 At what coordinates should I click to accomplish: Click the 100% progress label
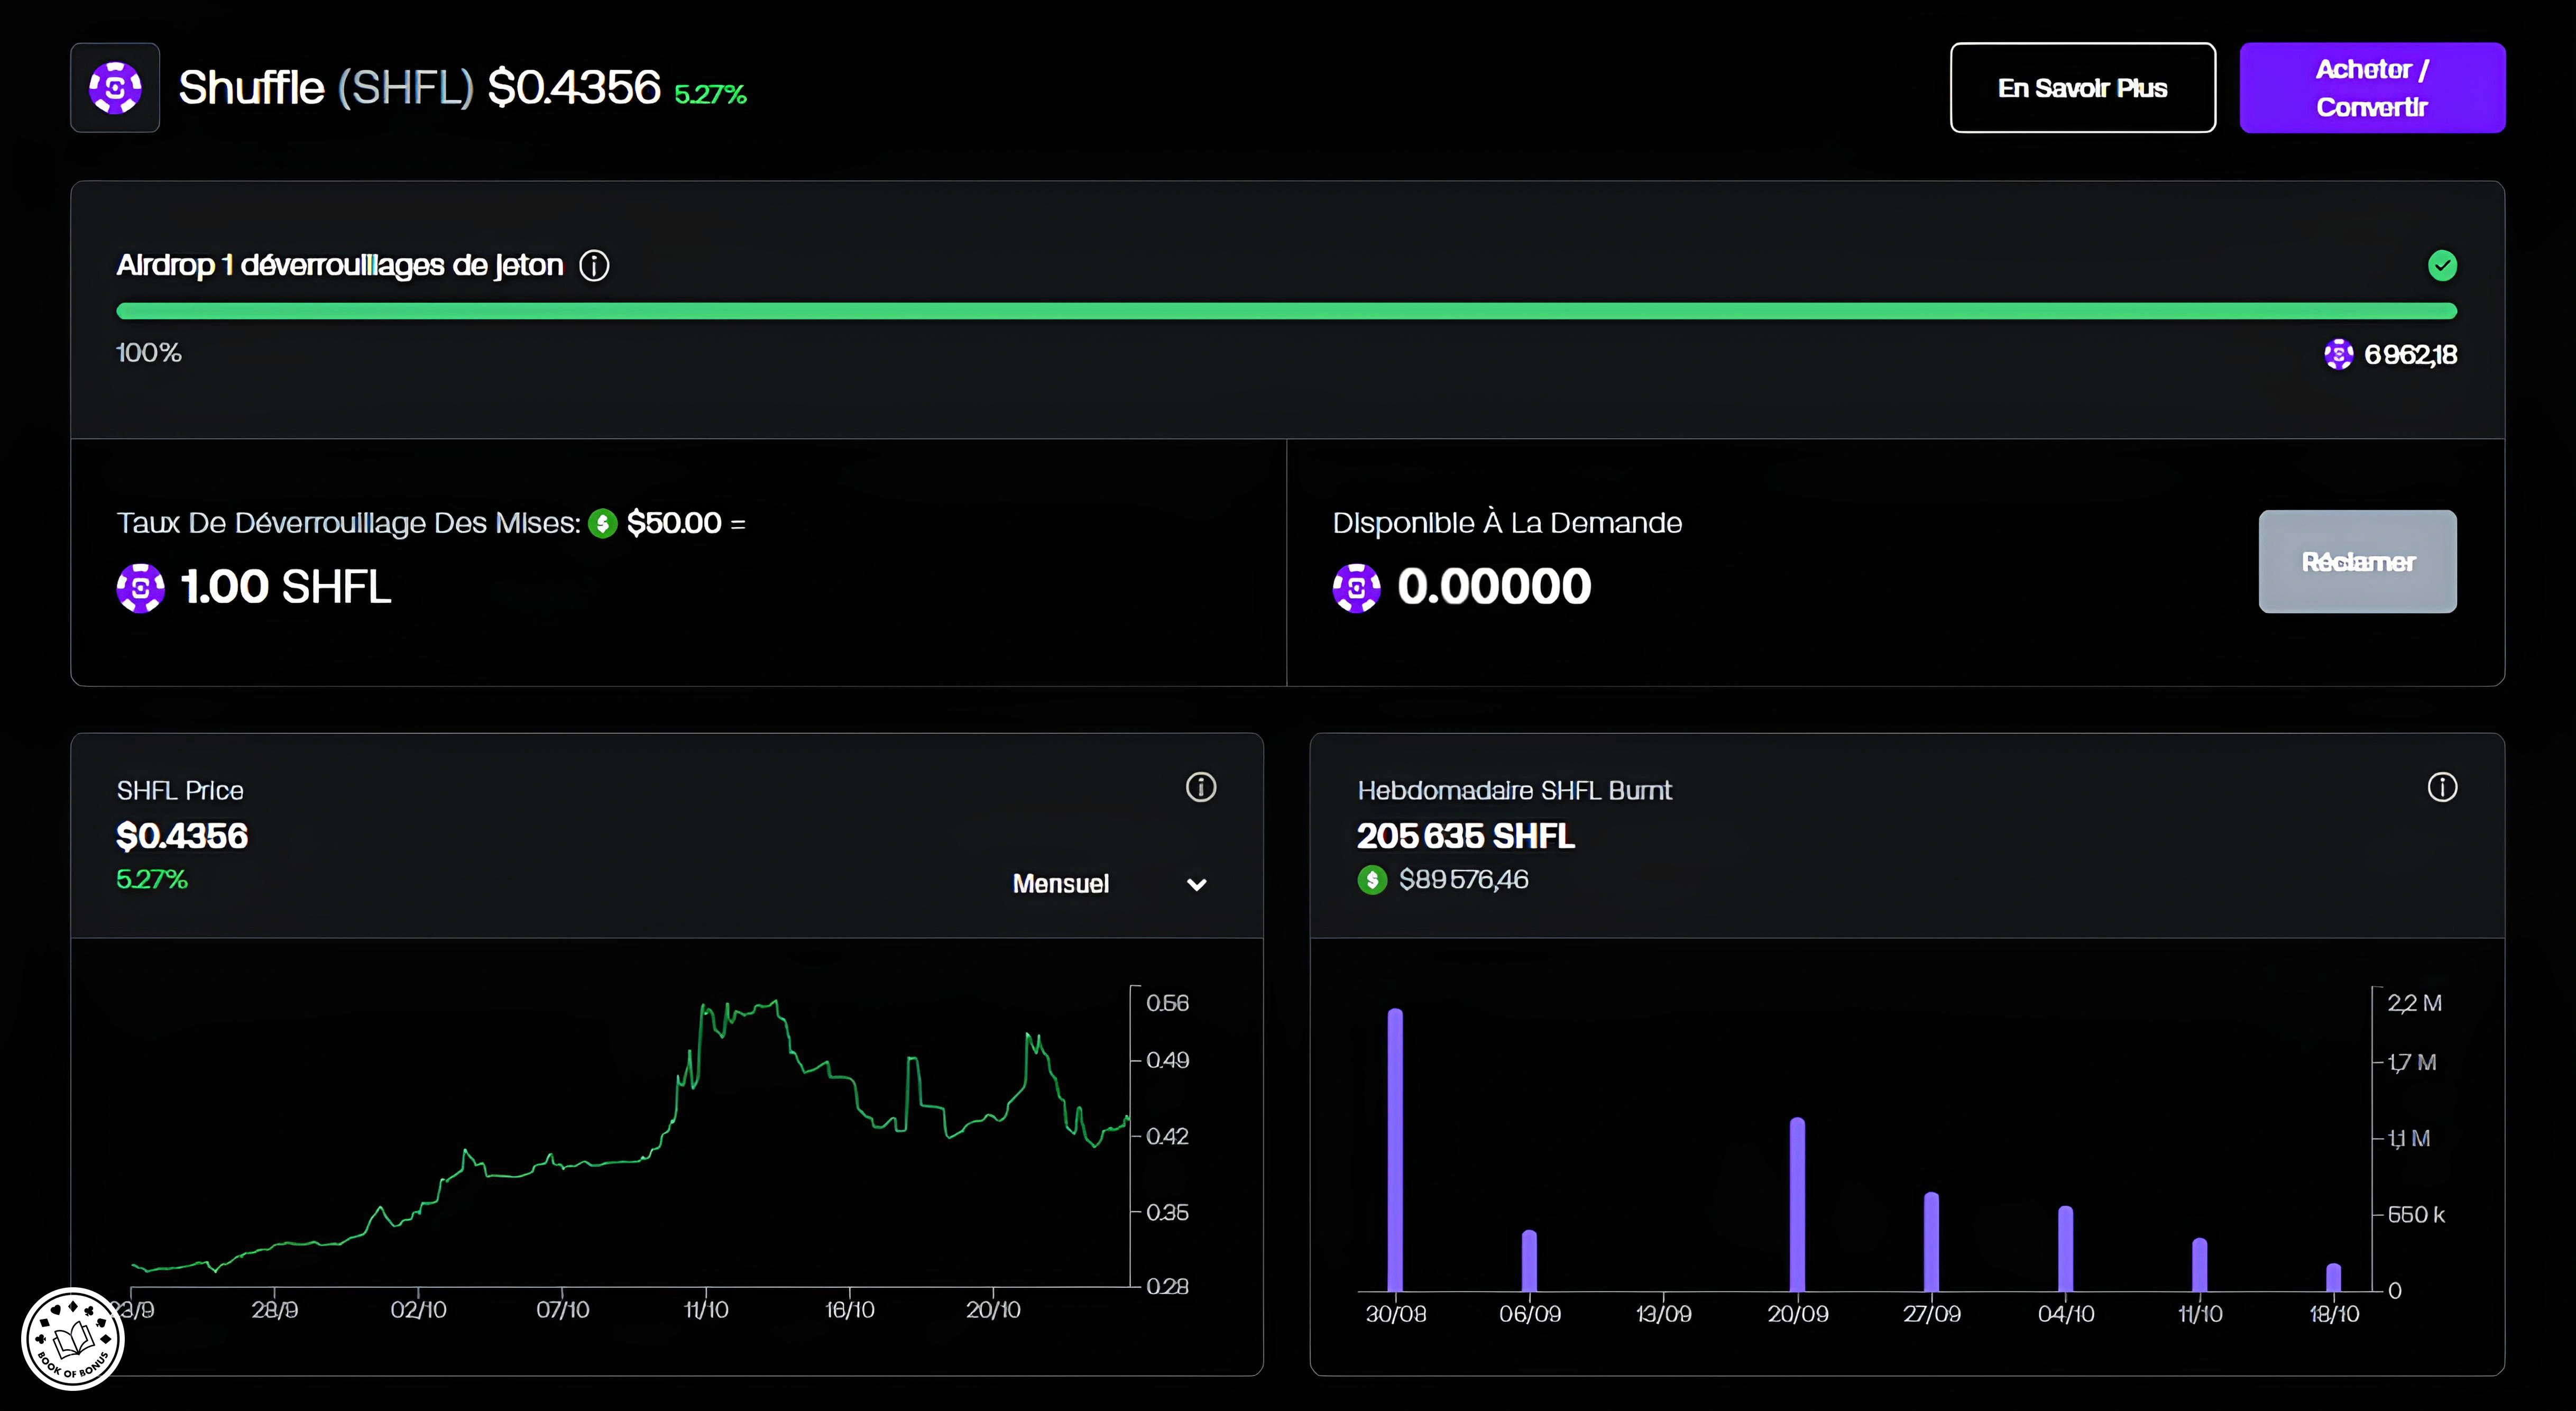pos(149,353)
